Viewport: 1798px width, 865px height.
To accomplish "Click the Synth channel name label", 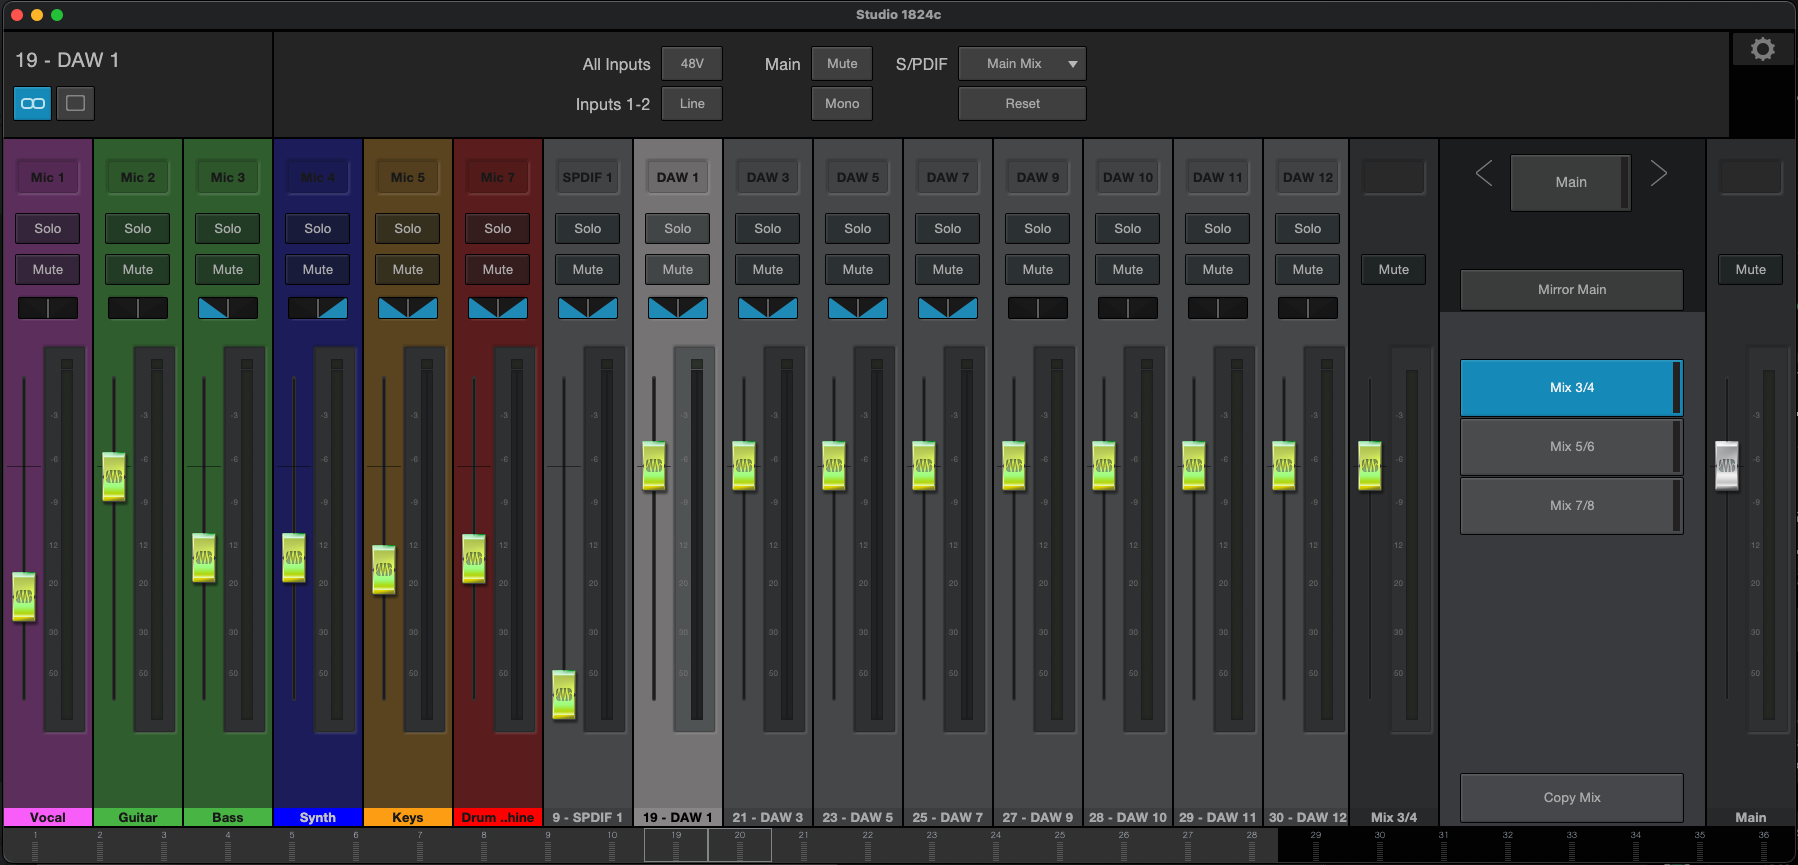I will (318, 817).
